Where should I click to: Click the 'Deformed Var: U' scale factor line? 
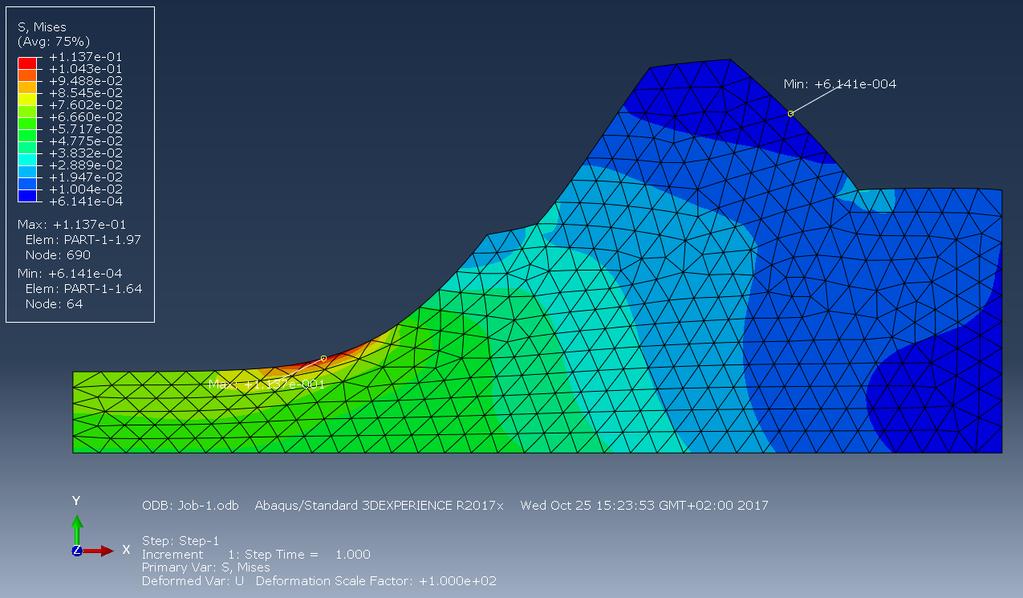pos(319,580)
